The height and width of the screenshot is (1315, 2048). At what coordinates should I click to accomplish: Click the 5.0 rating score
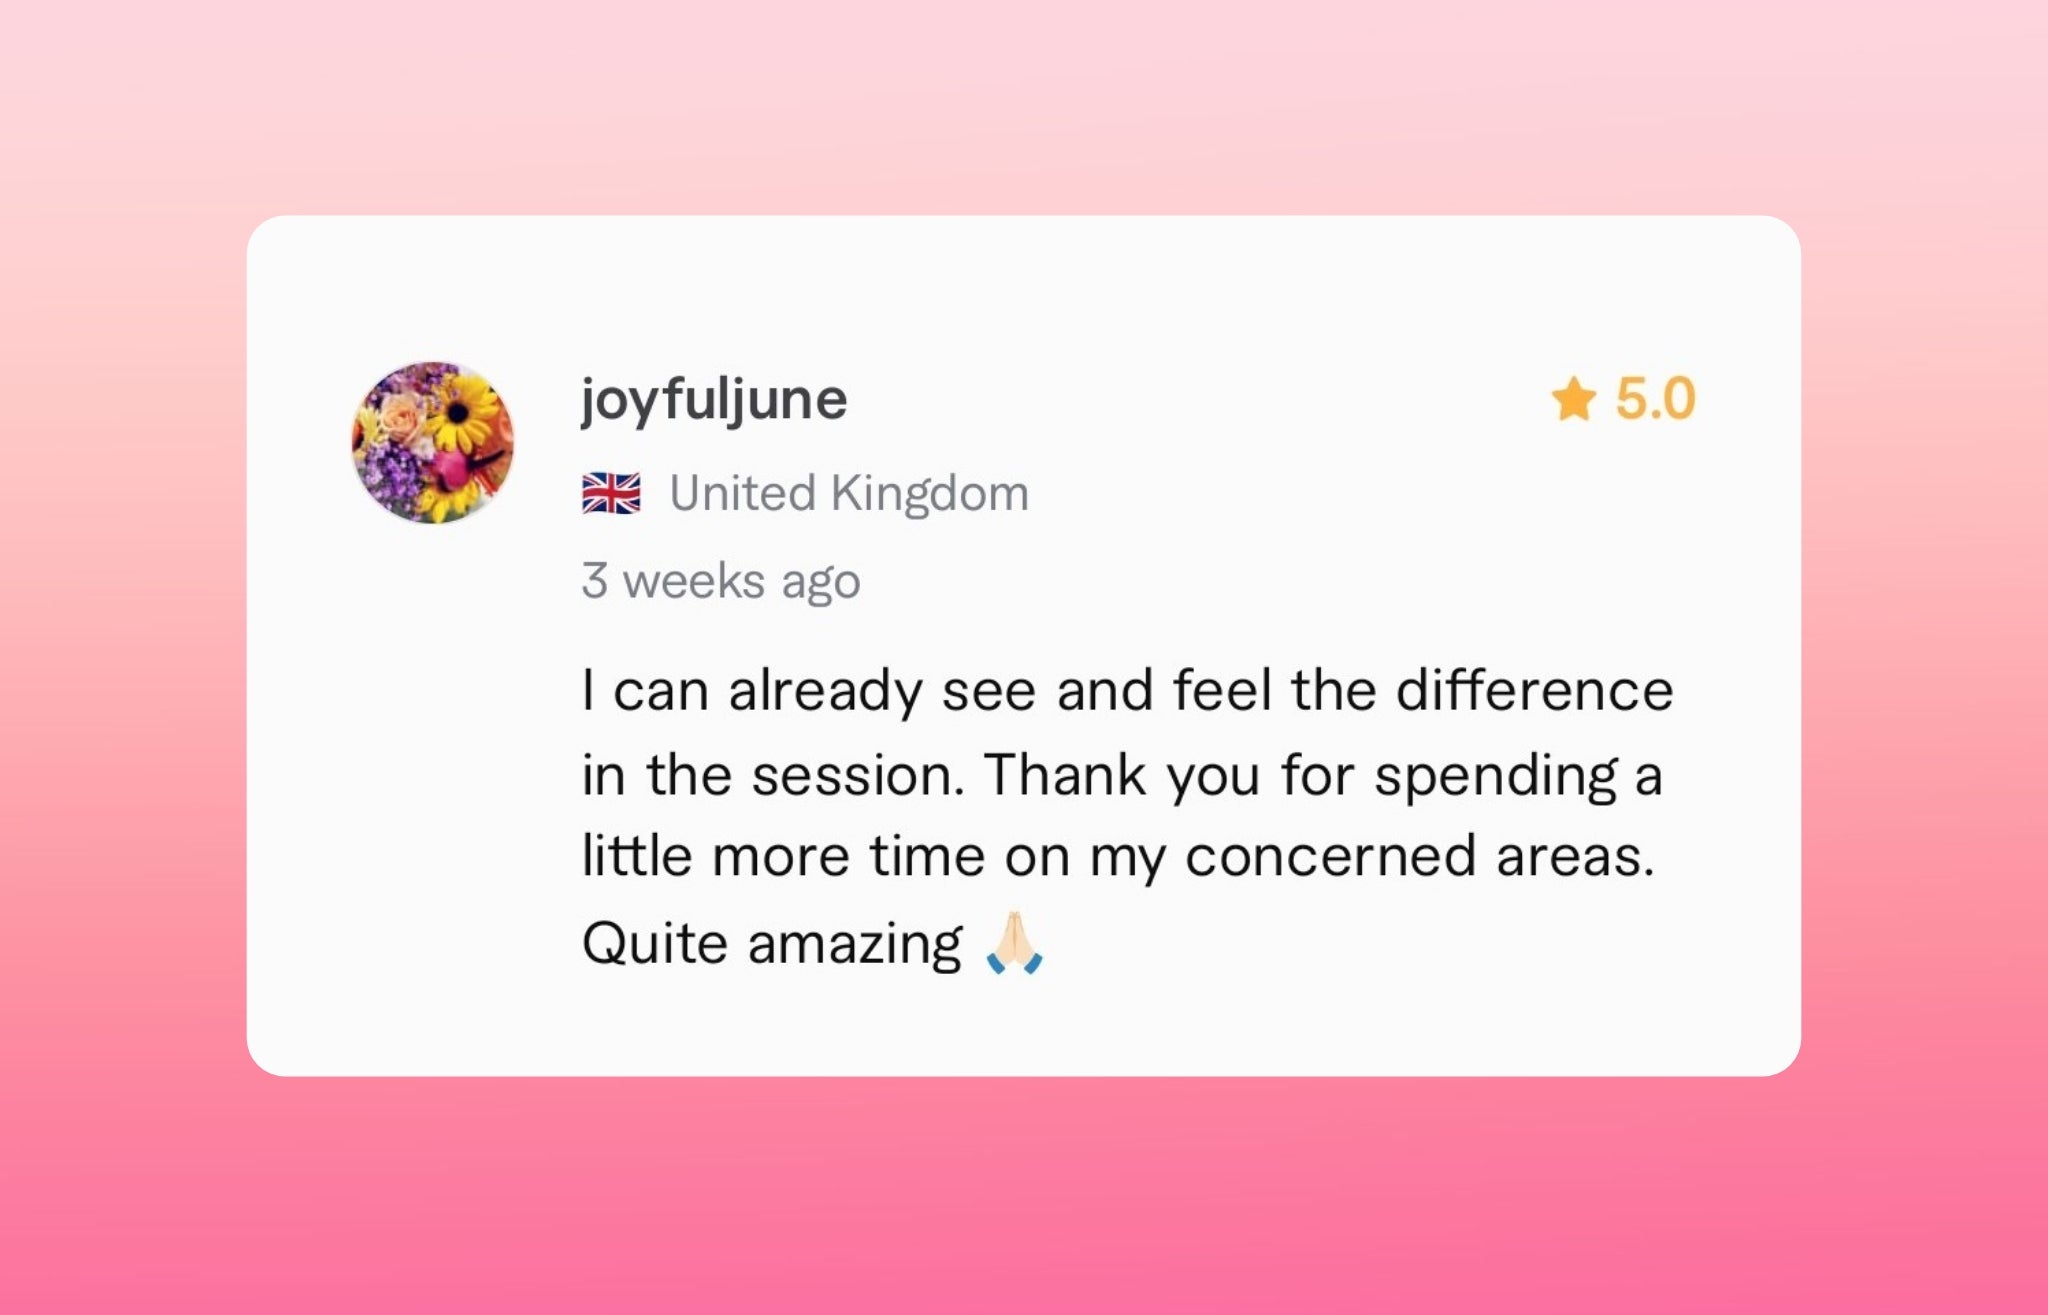1655,399
